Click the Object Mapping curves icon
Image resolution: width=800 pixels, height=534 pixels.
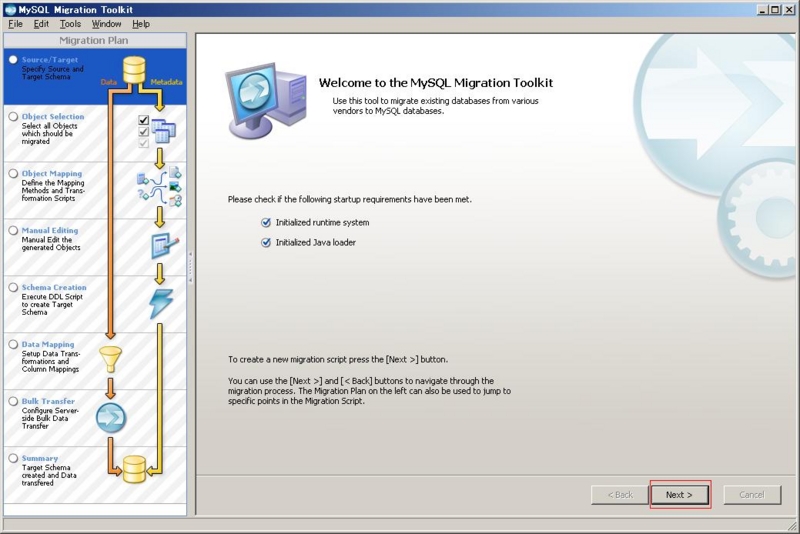(159, 186)
